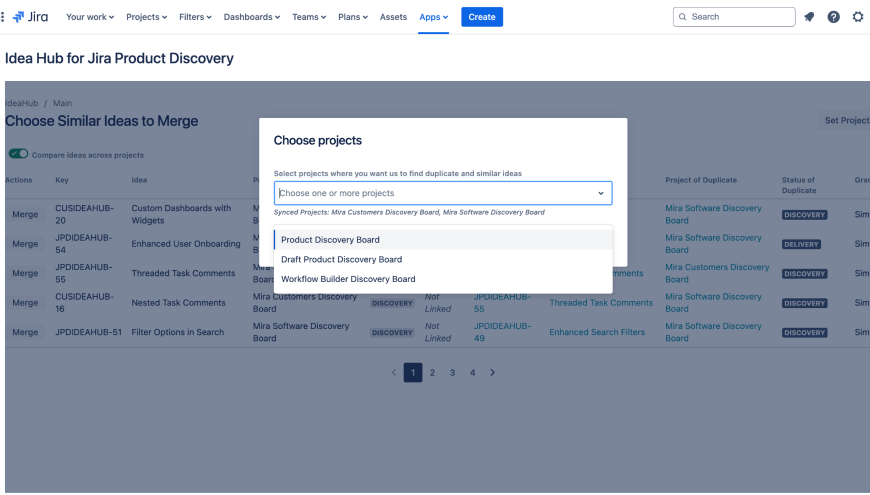Click the Create button
The image size is (870, 495).
(x=482, y=17)
